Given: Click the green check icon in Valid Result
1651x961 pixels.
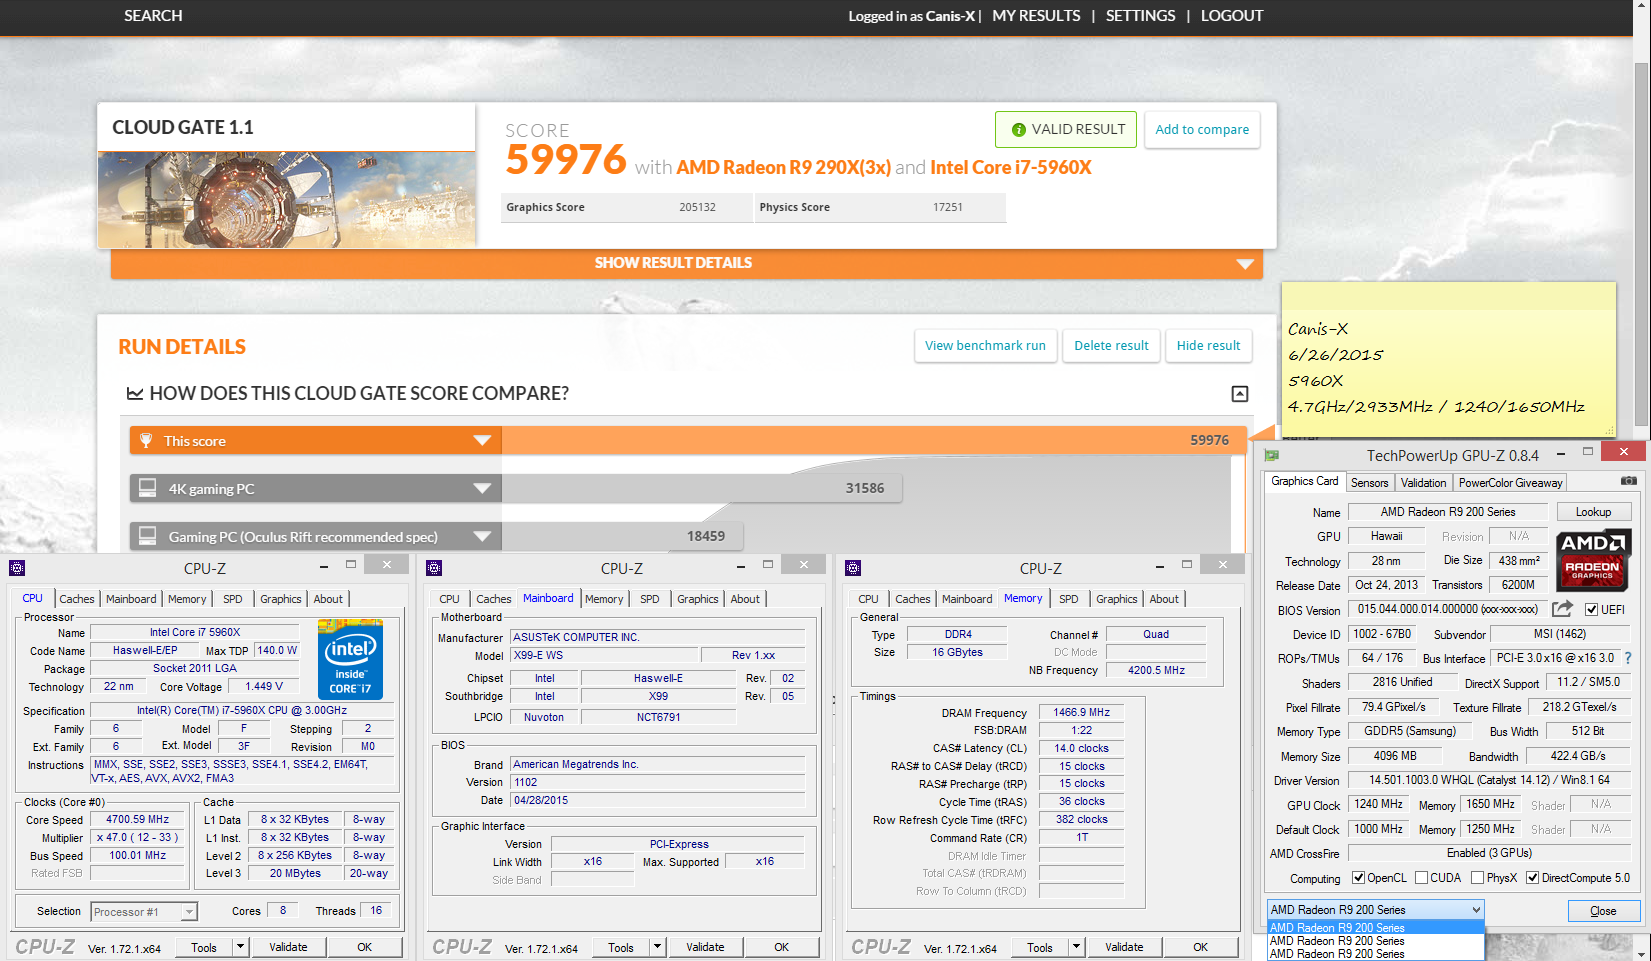Looking at the screenshot, I should coord(1019,130).
